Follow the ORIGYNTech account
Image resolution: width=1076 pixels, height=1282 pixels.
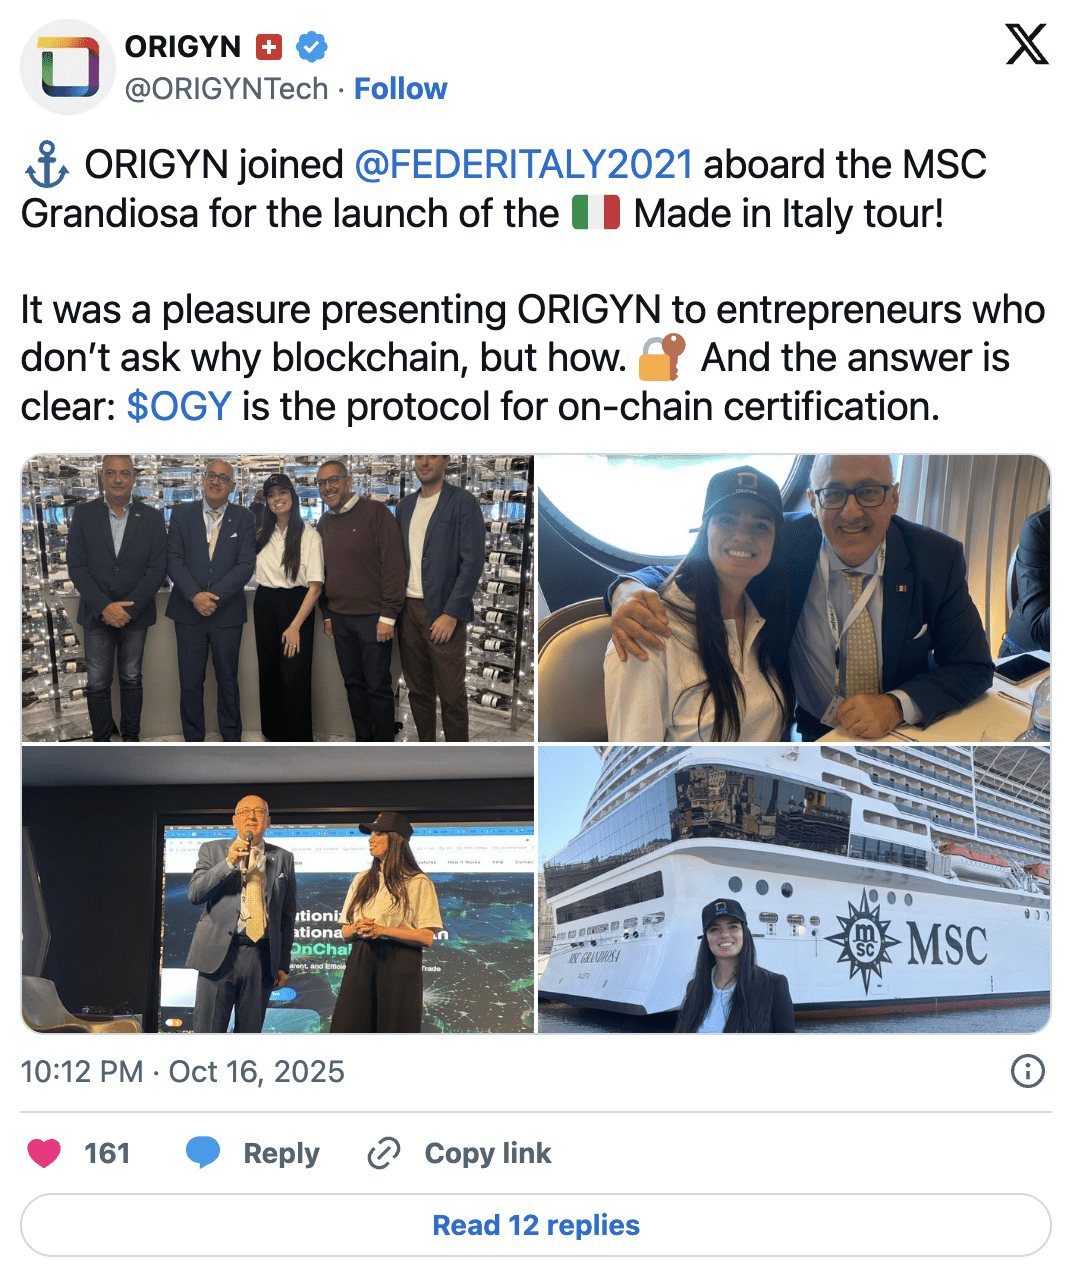click(x=401, y=89)
